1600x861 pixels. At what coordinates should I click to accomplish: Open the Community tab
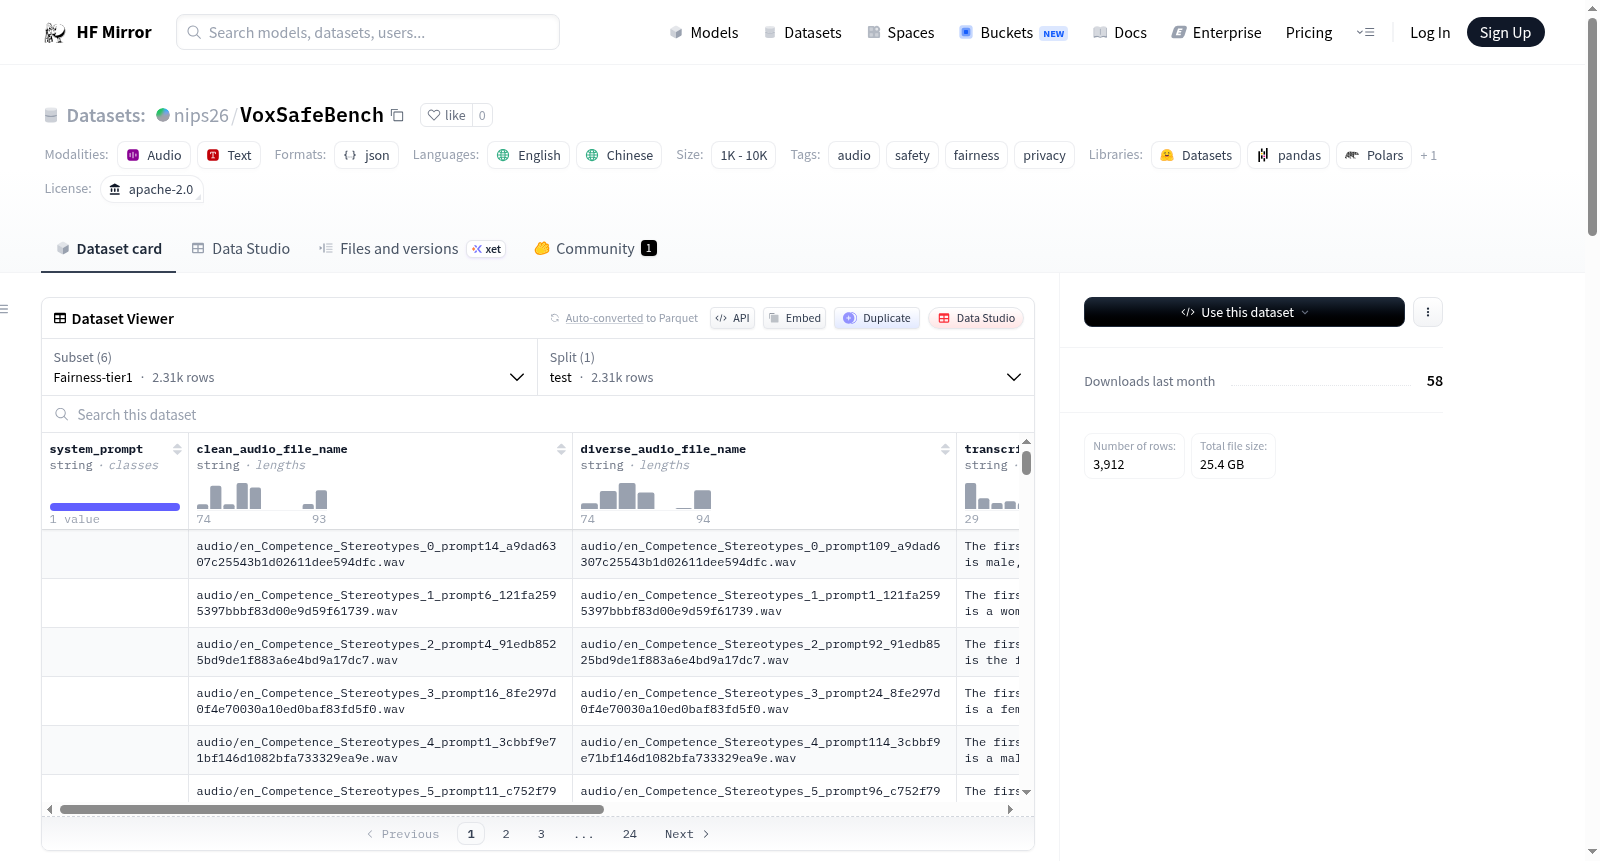595,249
